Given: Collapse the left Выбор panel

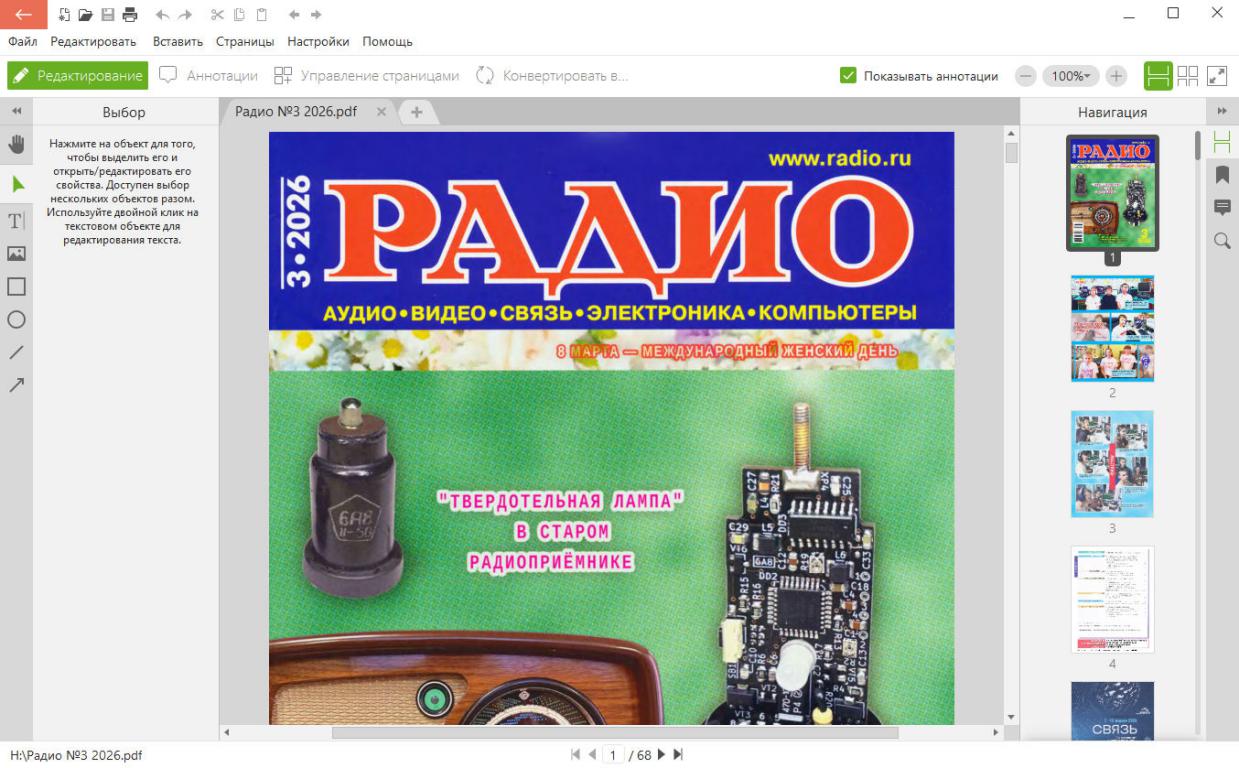Looking at the screenshot, I should coord(16,112).
